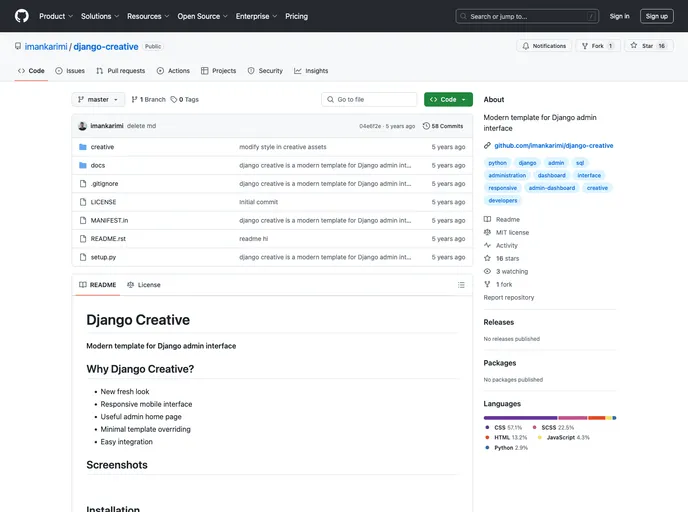Click the creative folder icon
This screenshot has height=512, width=688.
[x=82, y=147]
